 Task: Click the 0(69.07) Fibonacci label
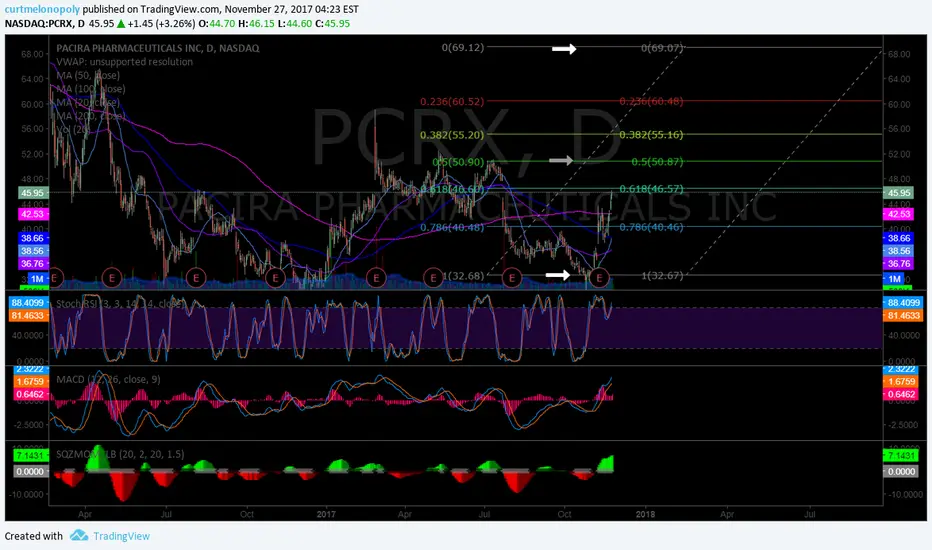click(x=662, y=48)
